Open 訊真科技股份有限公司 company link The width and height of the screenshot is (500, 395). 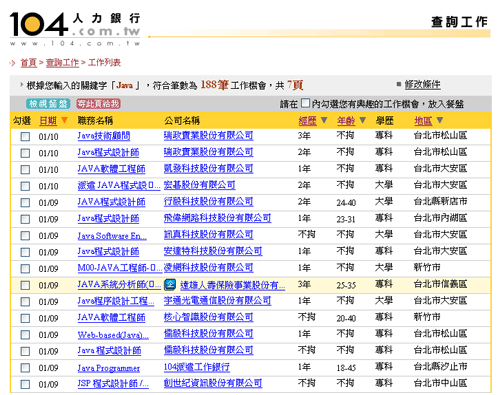208,235
